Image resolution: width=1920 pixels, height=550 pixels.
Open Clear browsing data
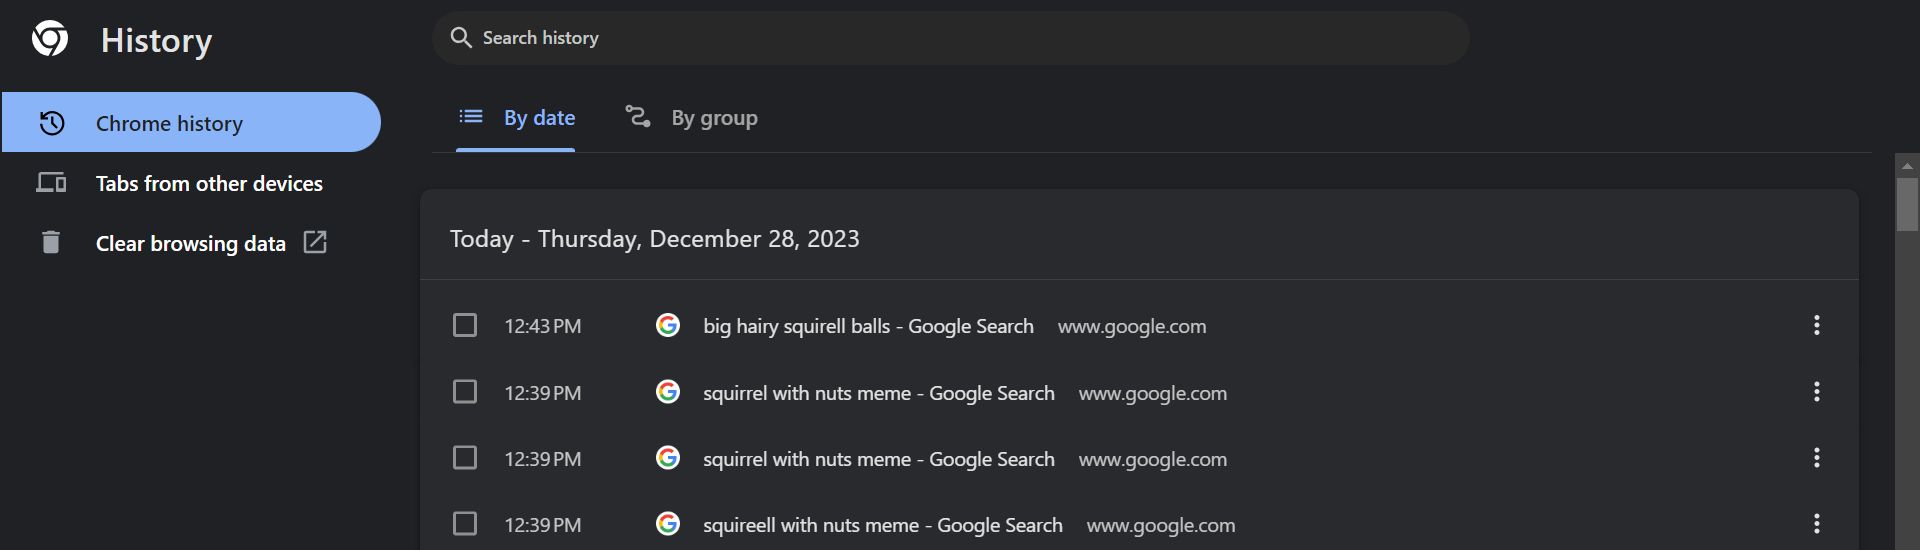pyautogui.click(x=191, y=244)
